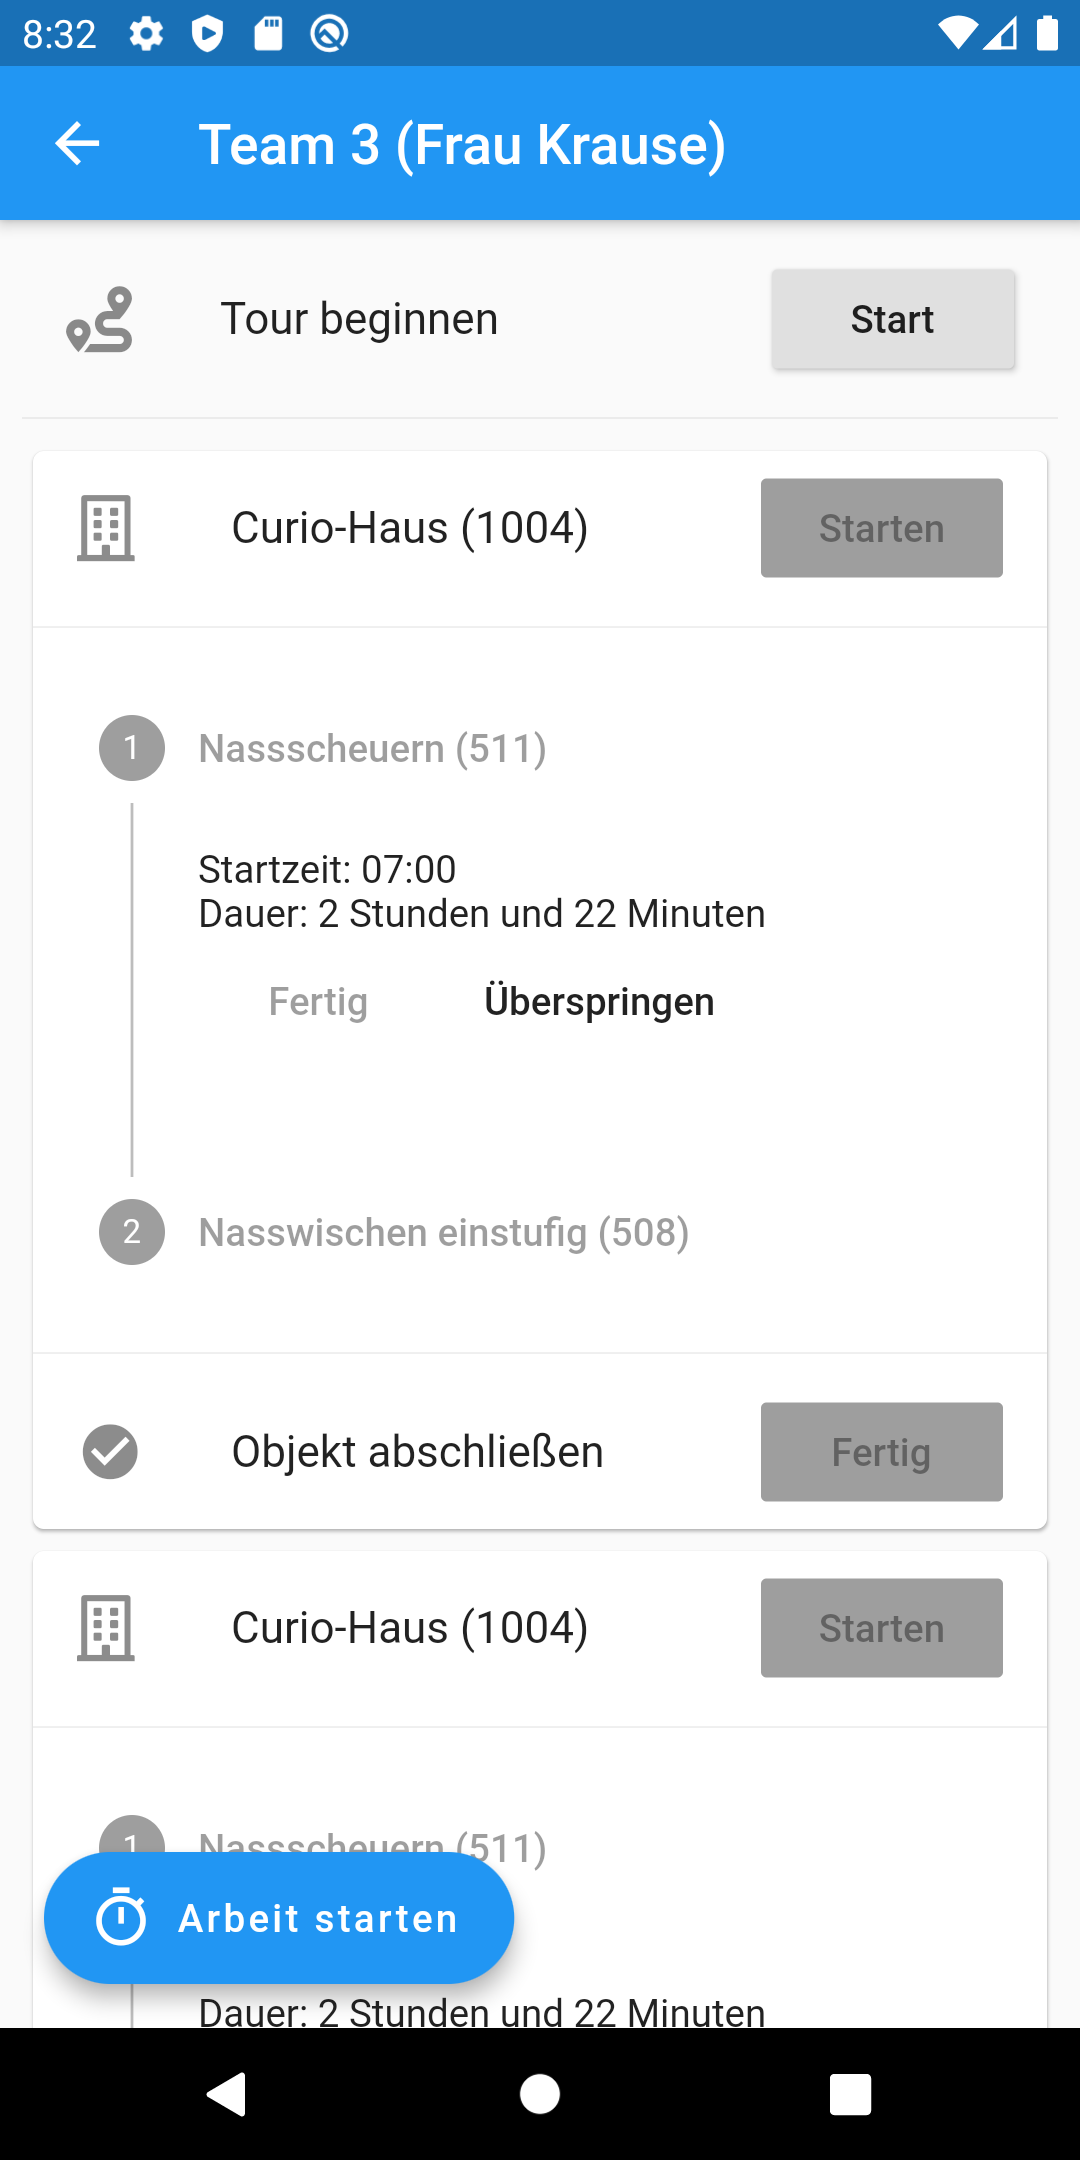Click the Überspringen button
Screen dimensions: 1080x2160
[599, 1002]
